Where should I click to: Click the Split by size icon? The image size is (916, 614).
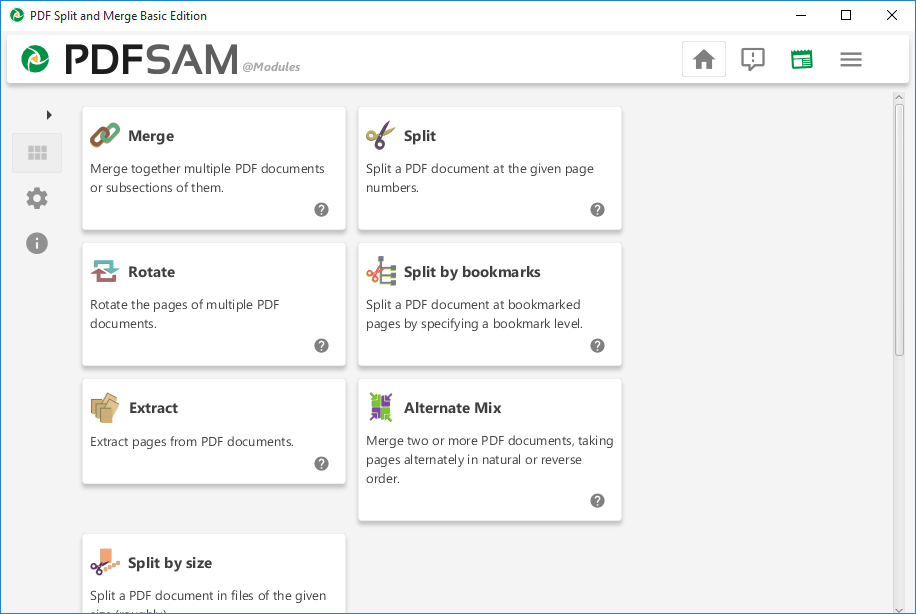tap(105, 562)
